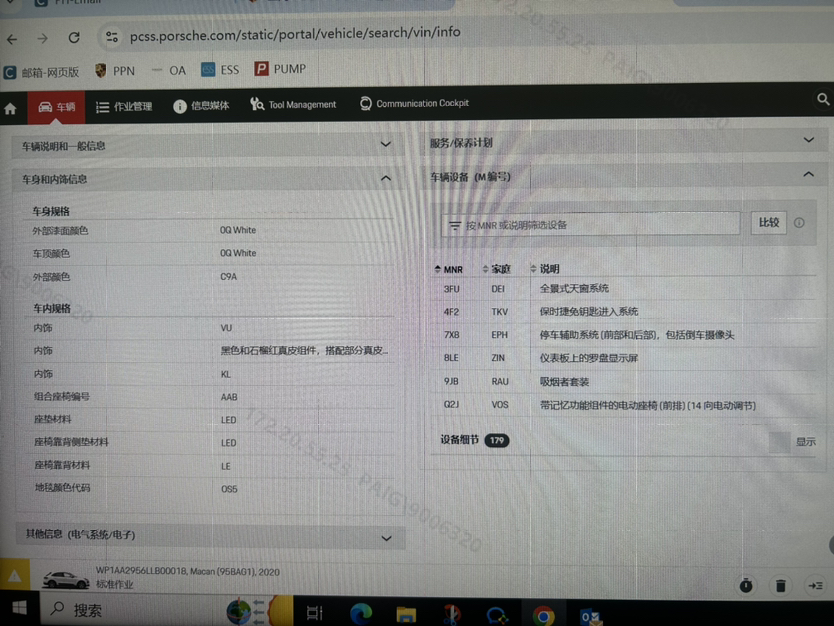Open Outlook from the taskbar
Screen dimensions: 834x626
click(x=590, y=616)
